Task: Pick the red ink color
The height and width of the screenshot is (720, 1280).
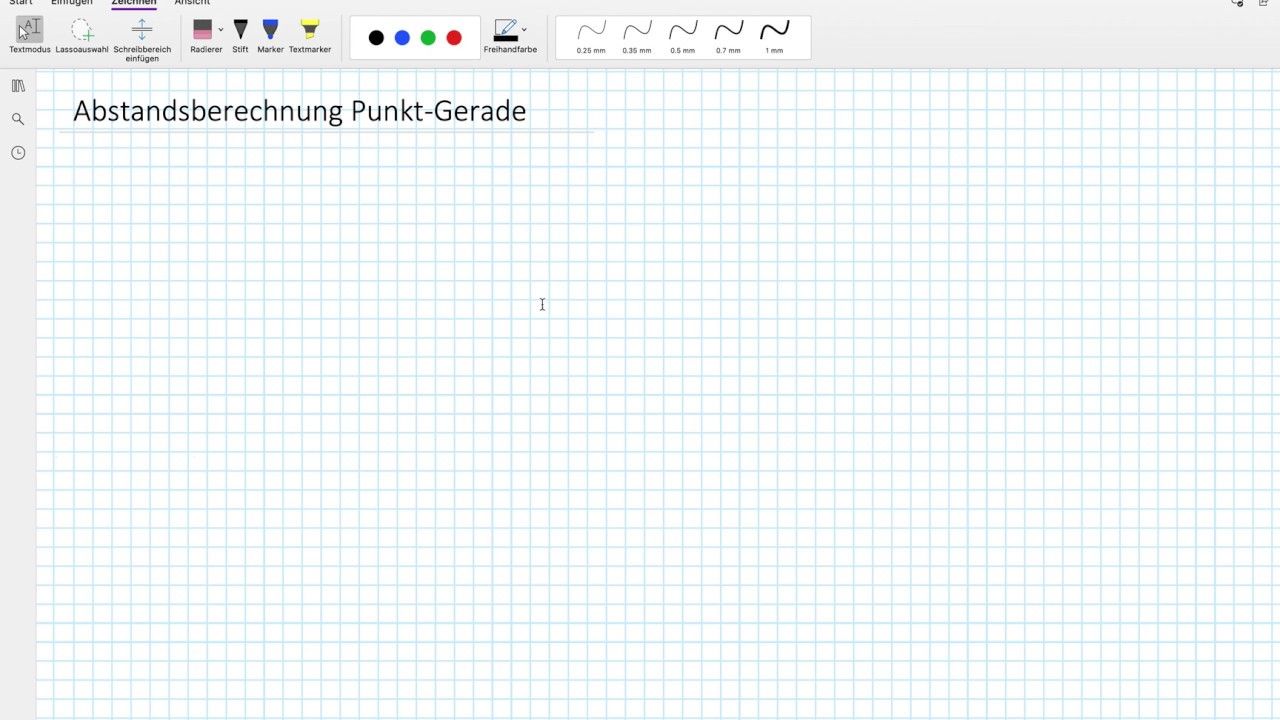Action: coord(454,38)
